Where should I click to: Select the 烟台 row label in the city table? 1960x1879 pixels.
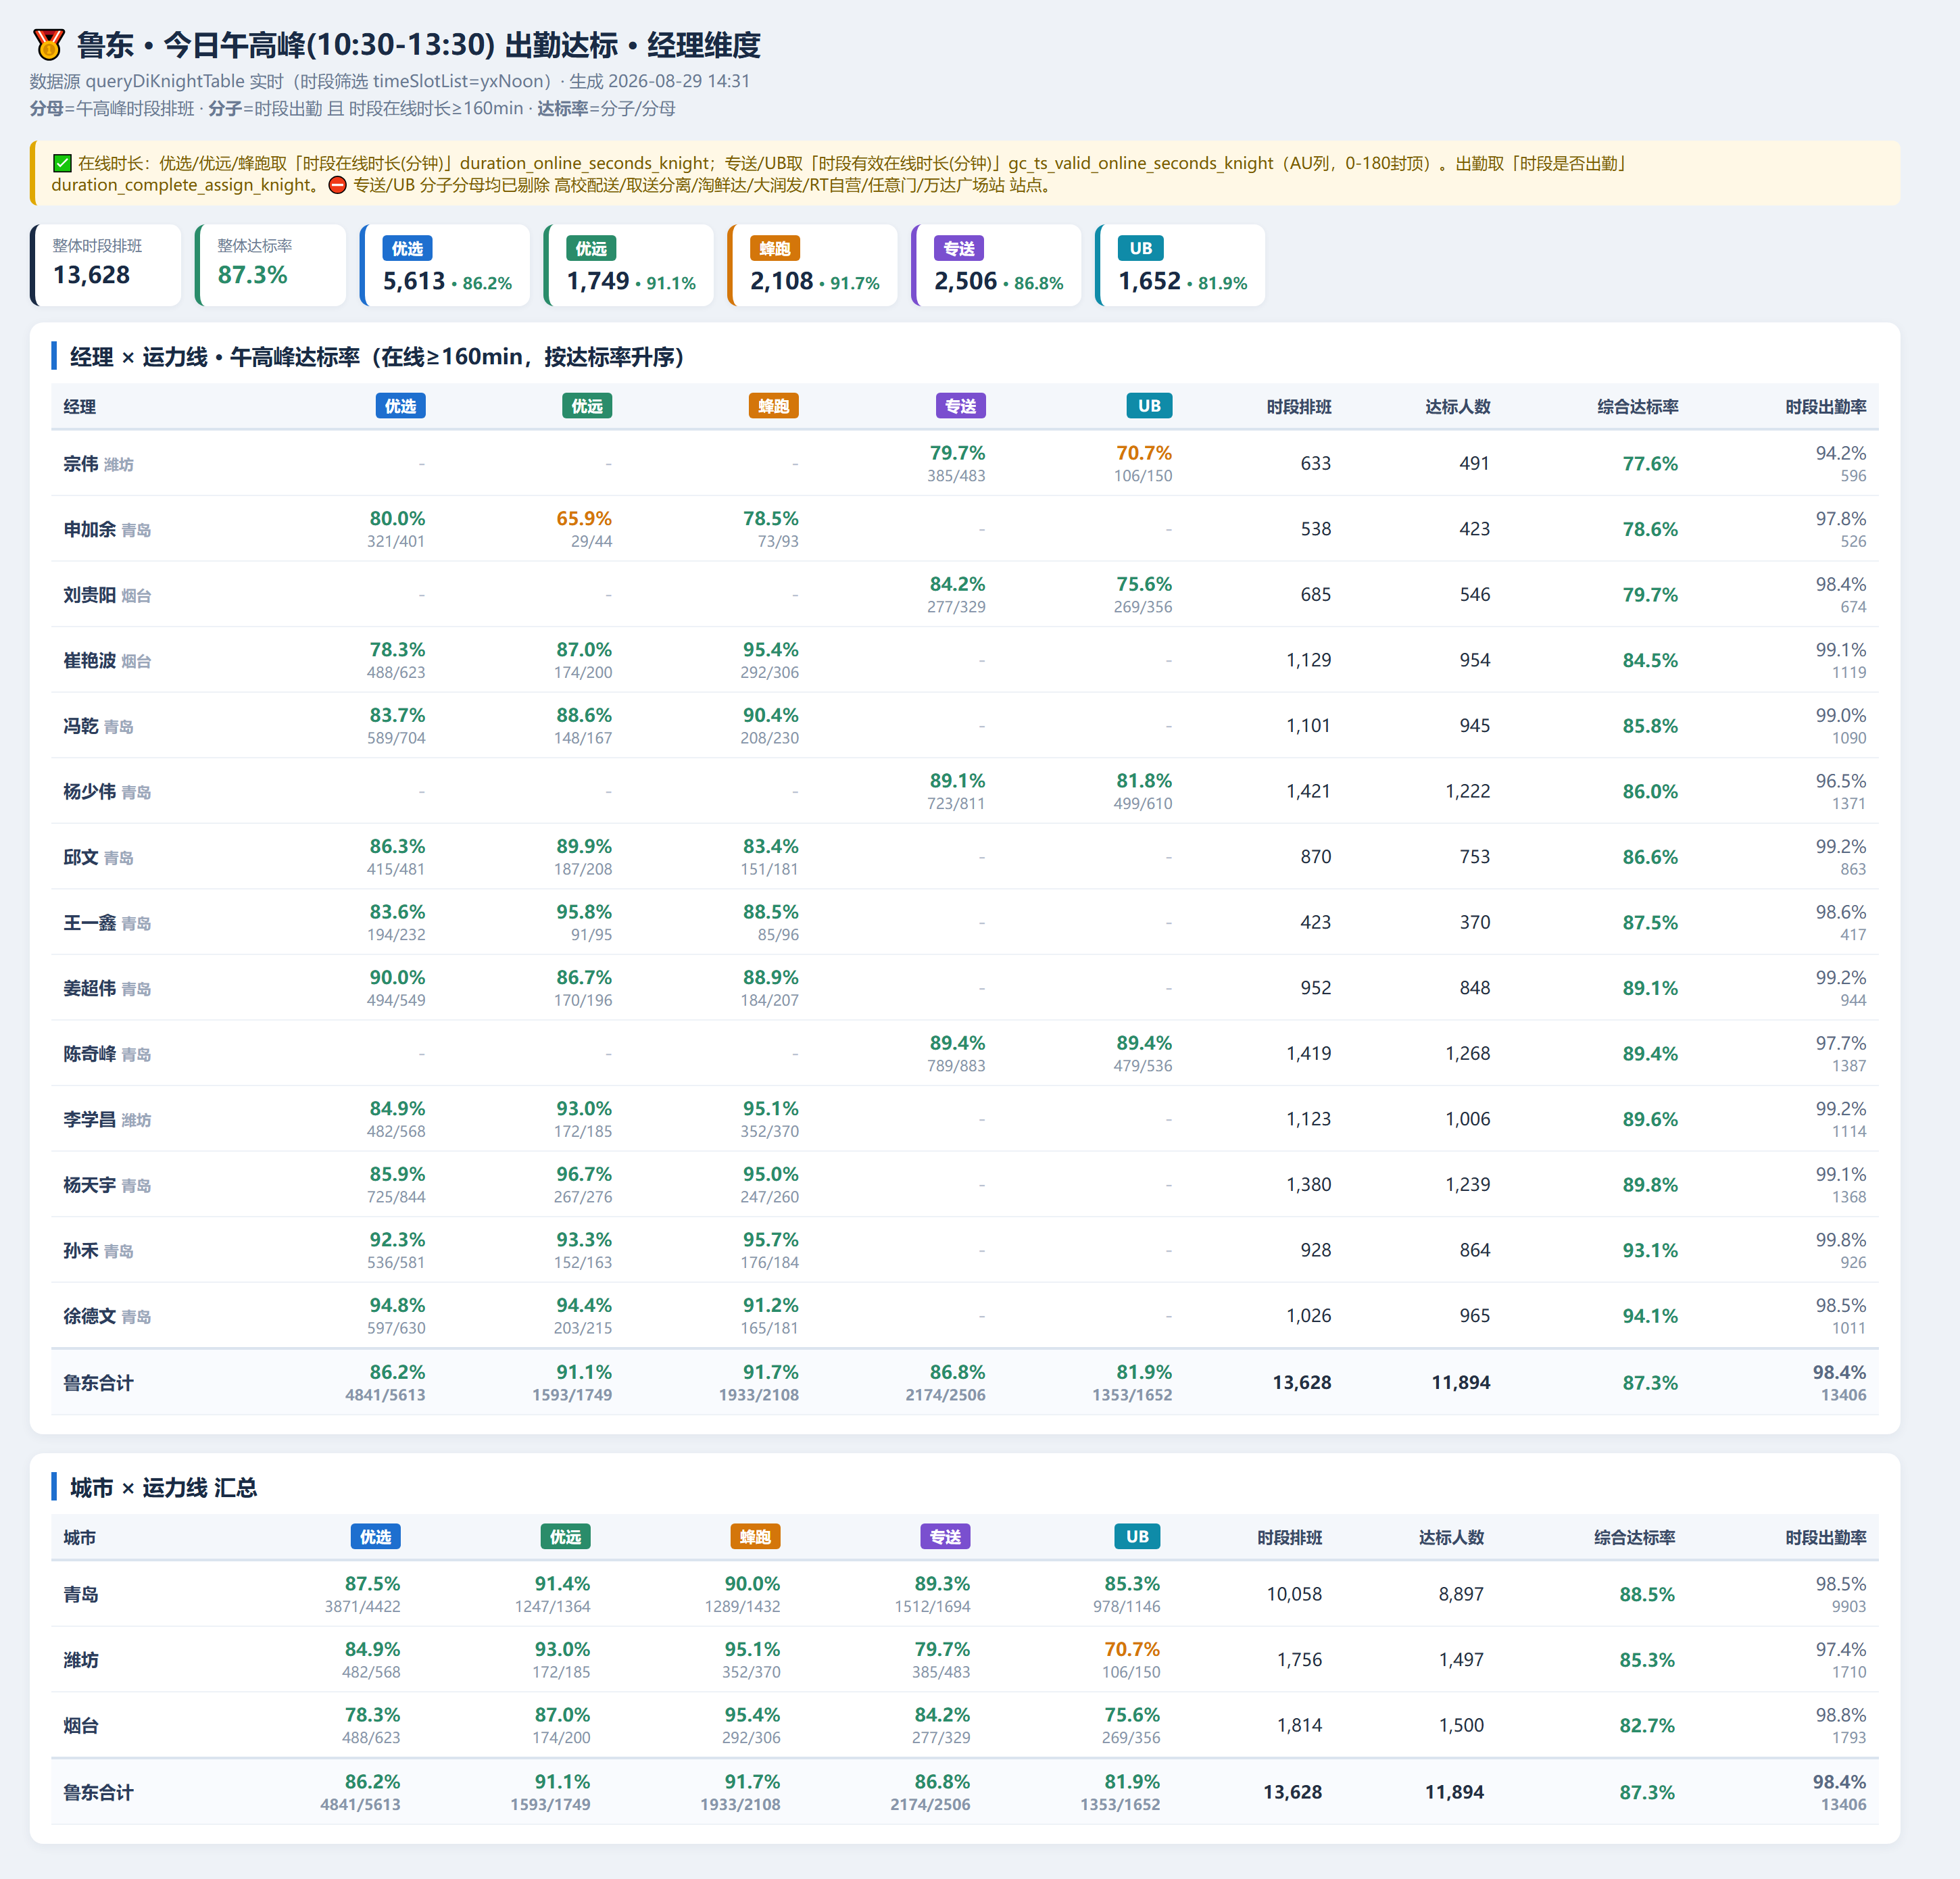[81, 1726]
